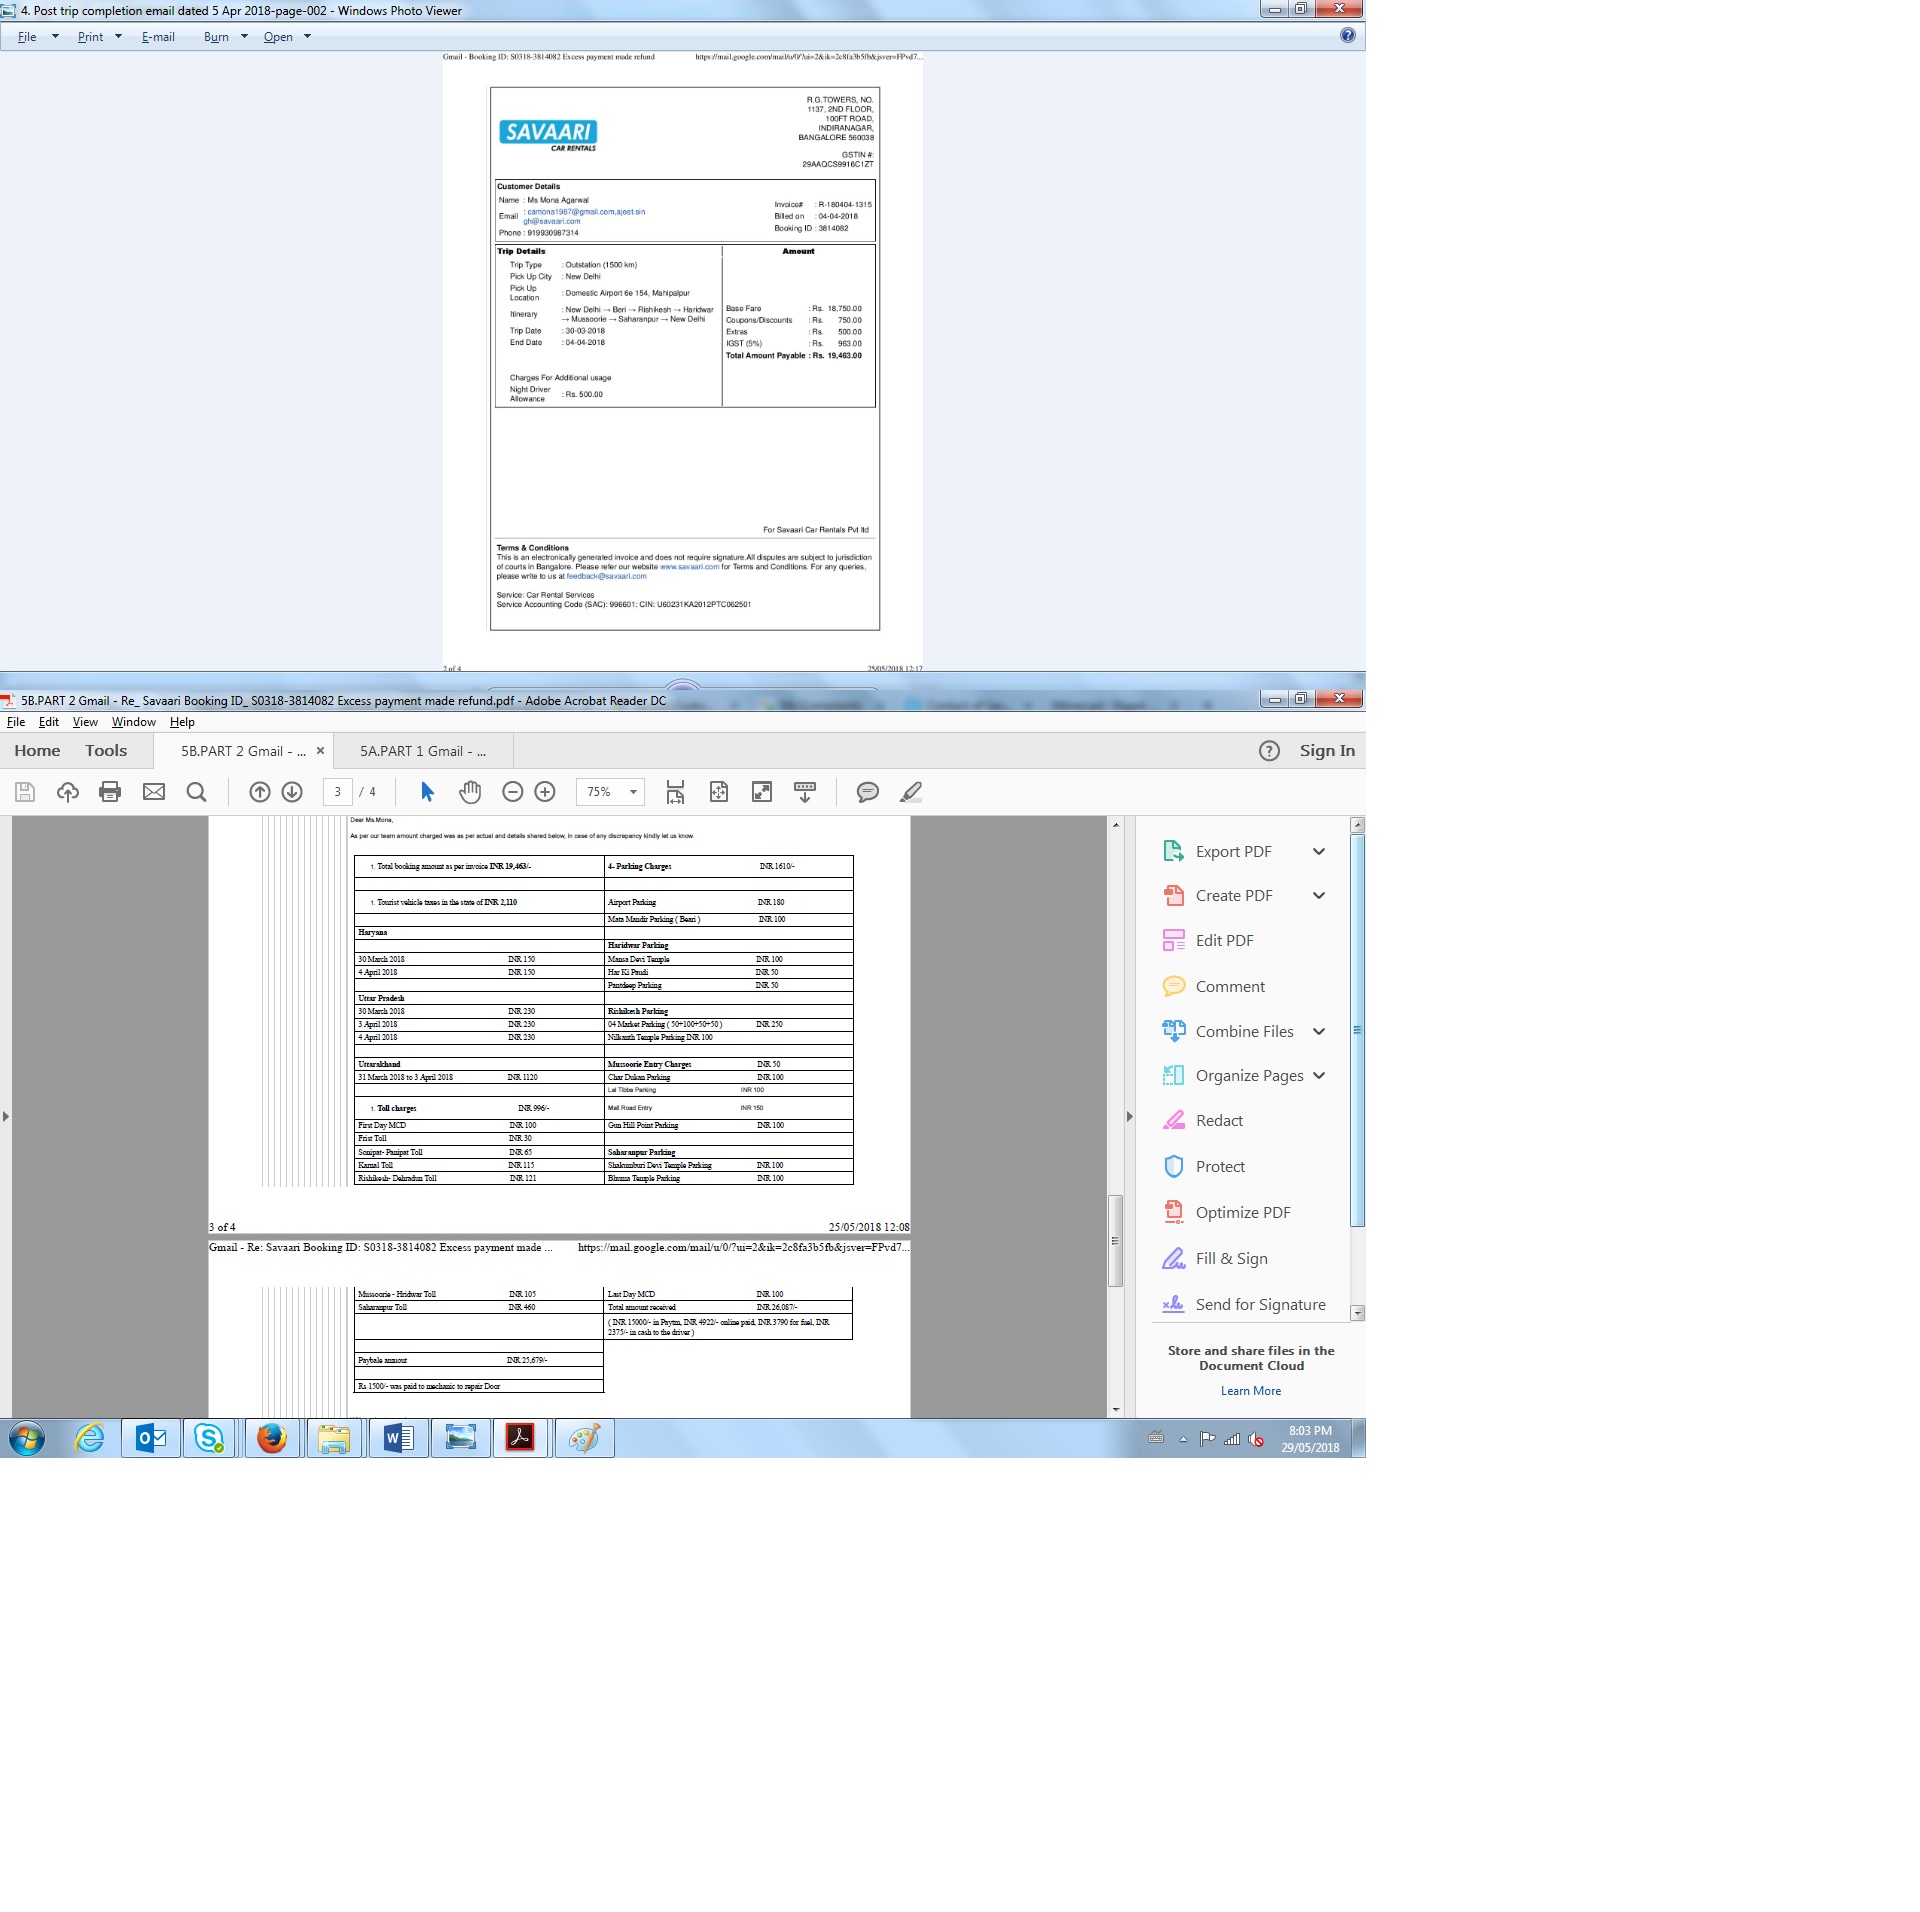Select the Highlight text pen tool
The width and height of the screenshot is (1920, 1912).
[x=910, y=792]
